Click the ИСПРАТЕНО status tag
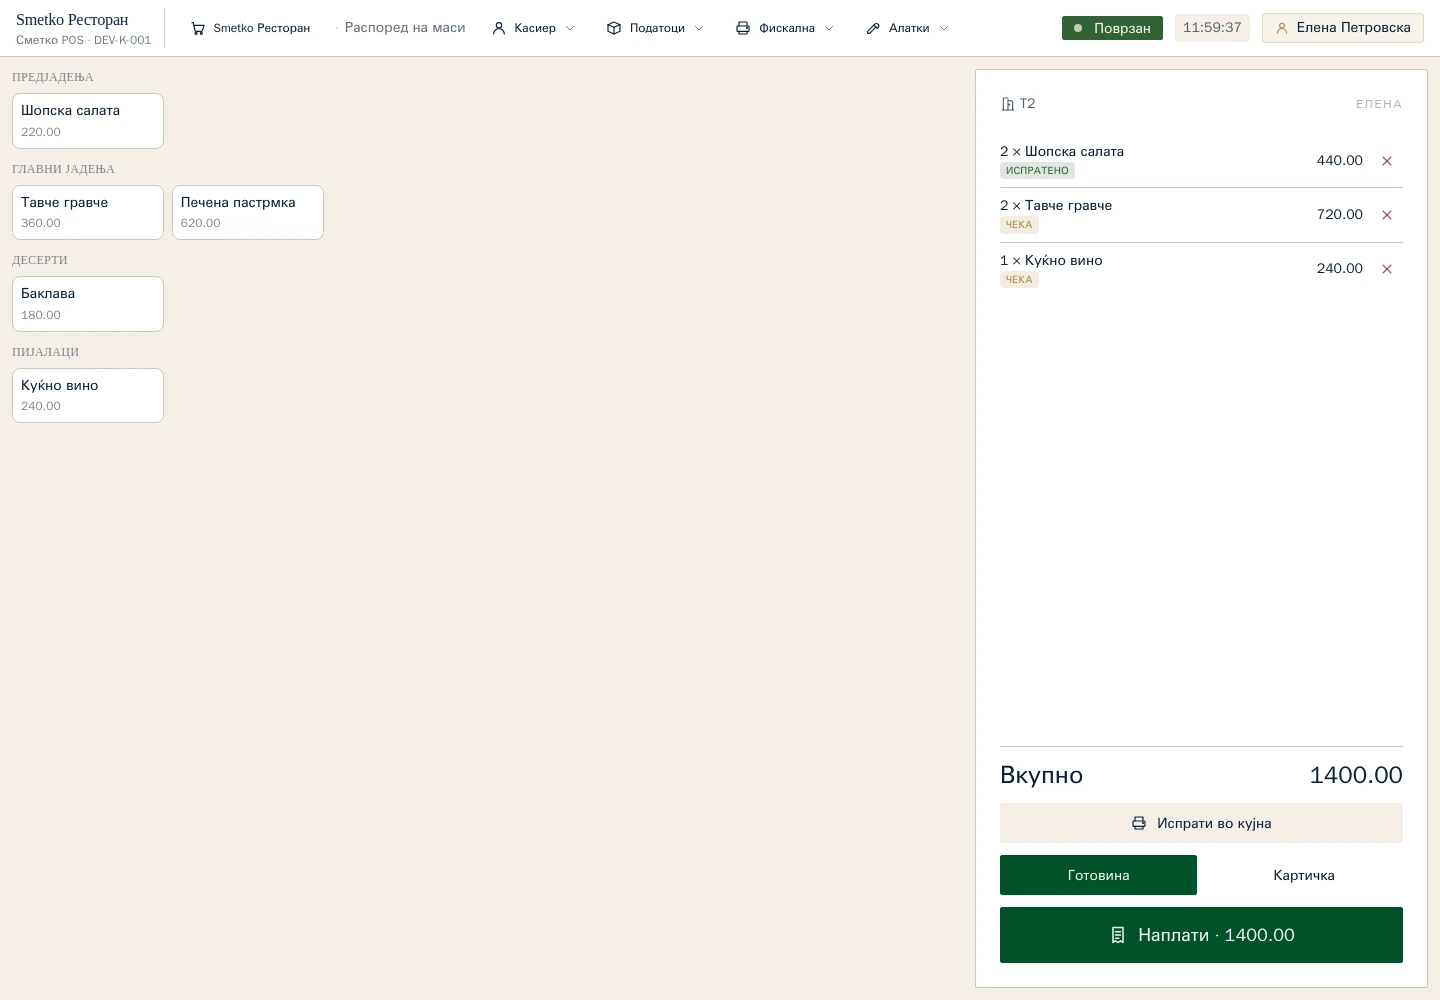1440x1000 pixels. point(1037,171)
